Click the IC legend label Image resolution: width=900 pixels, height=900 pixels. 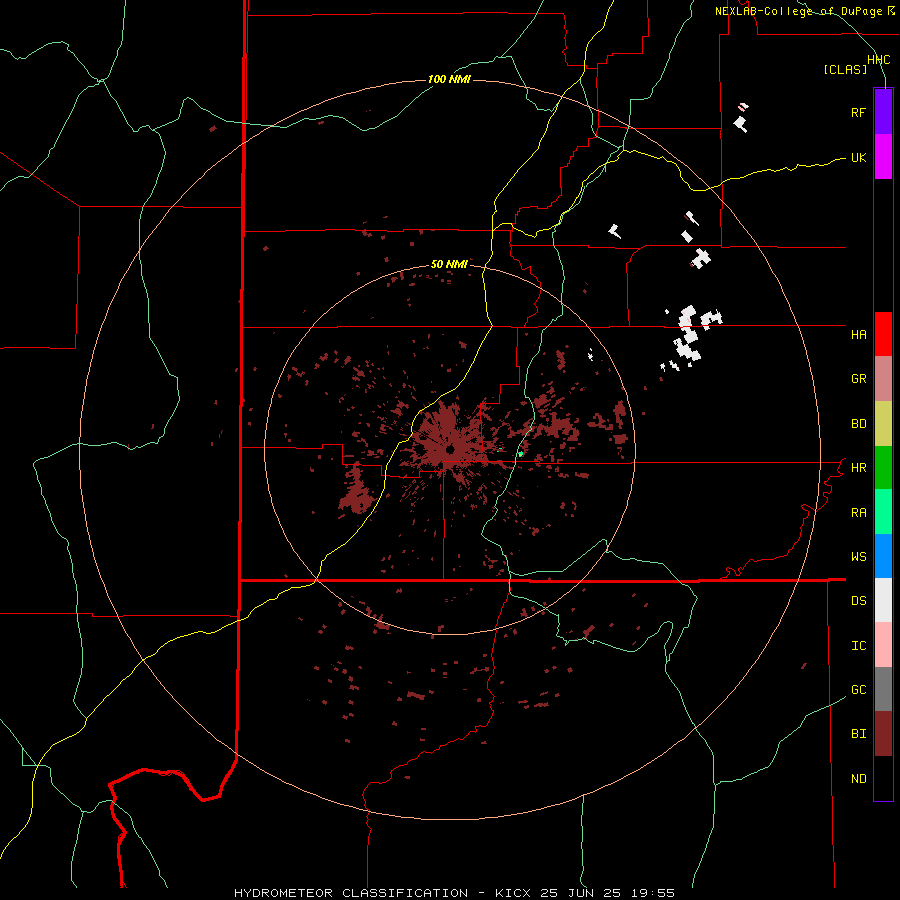(858, 645)
